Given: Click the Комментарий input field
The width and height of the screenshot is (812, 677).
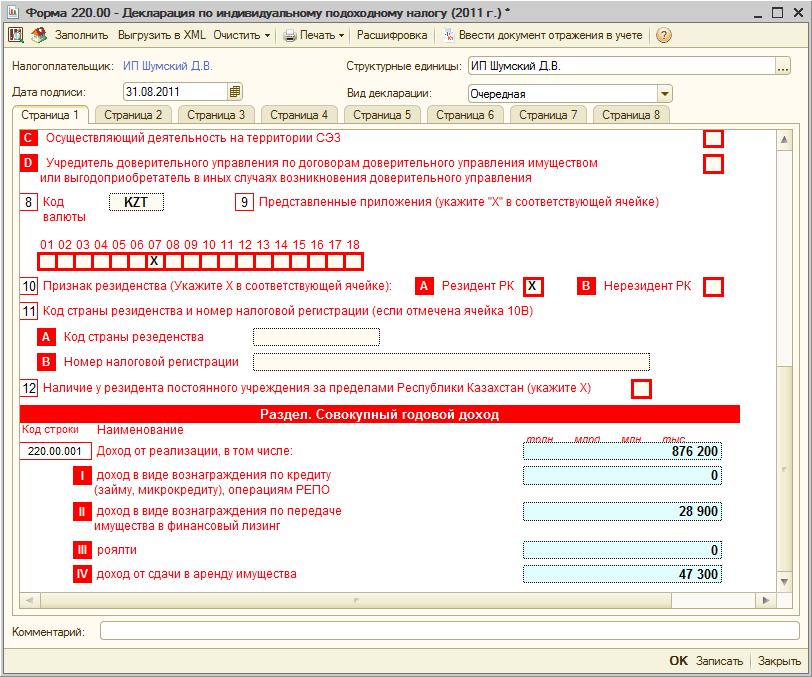Looking at the screenshot, I should click(x=449, y=631).
